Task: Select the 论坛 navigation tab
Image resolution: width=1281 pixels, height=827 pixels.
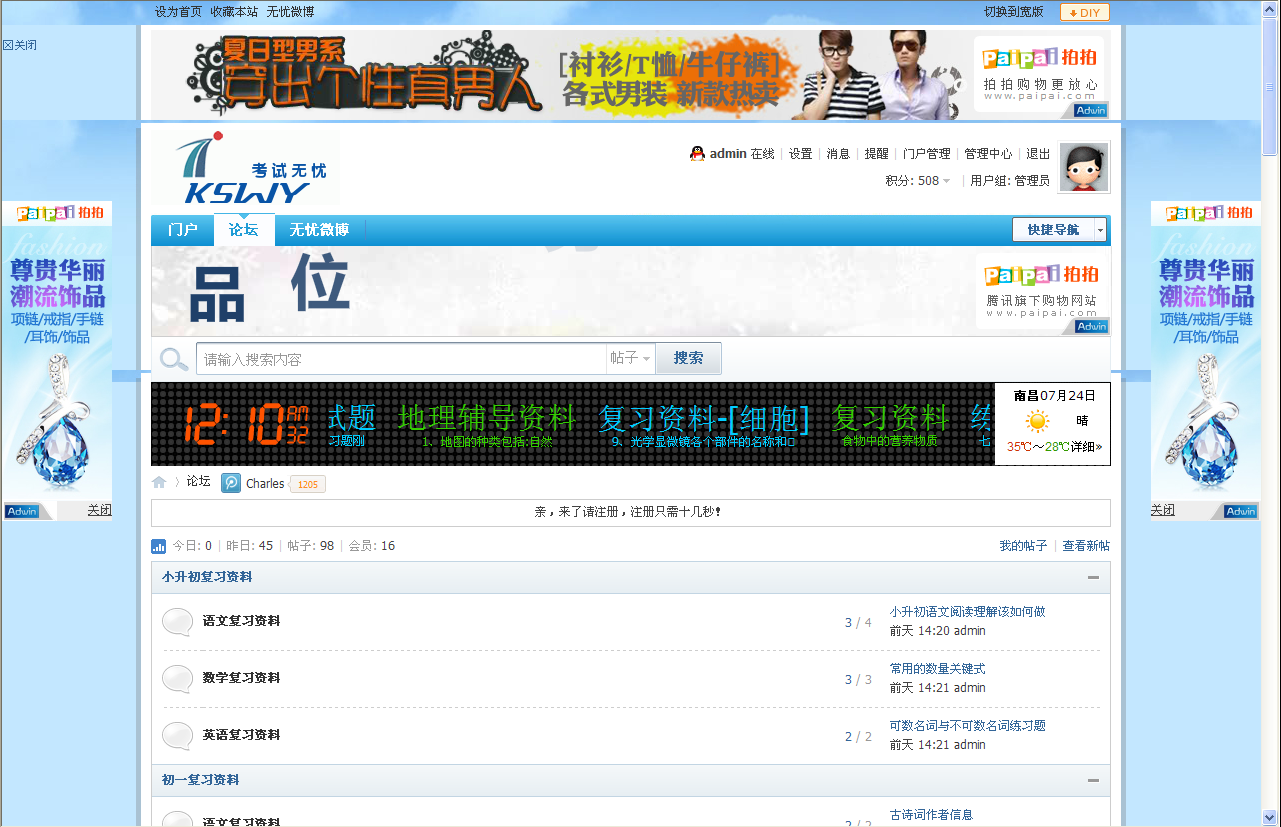Action: (244, 230)
